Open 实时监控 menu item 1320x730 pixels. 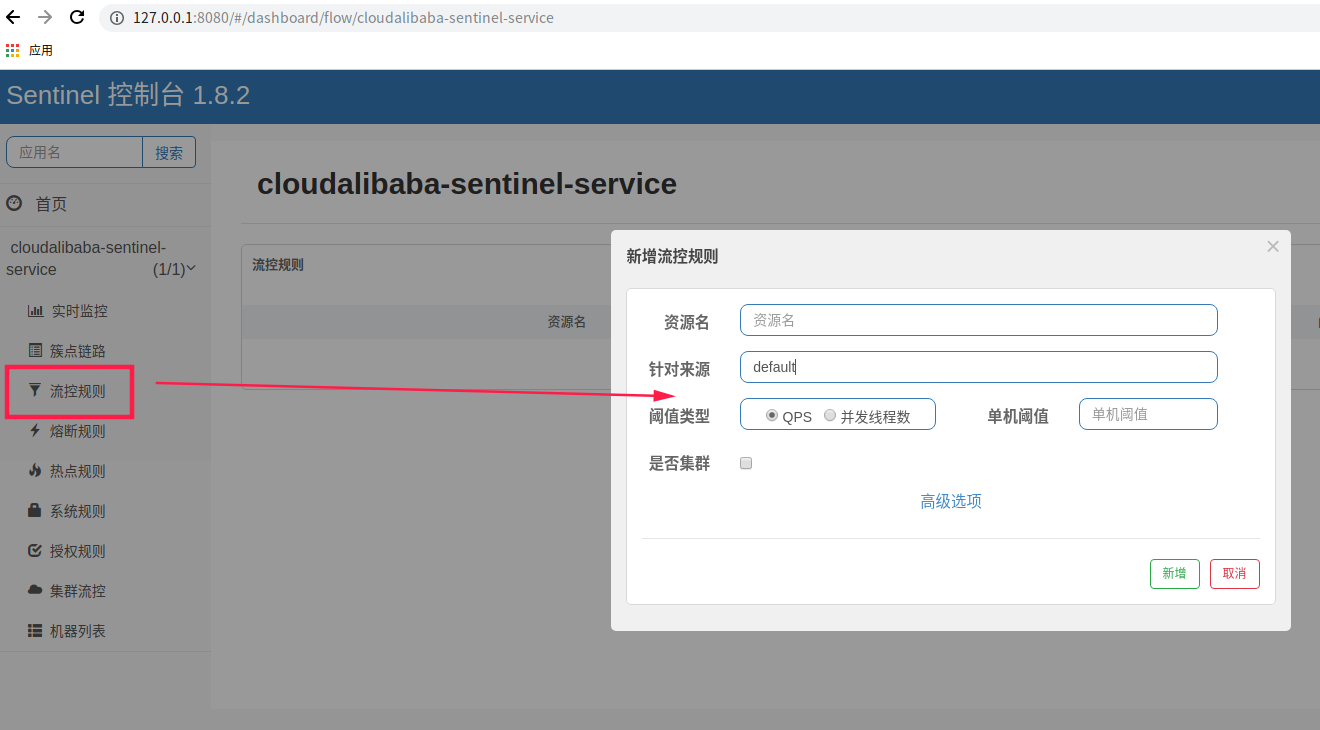[x=79, y=311]
